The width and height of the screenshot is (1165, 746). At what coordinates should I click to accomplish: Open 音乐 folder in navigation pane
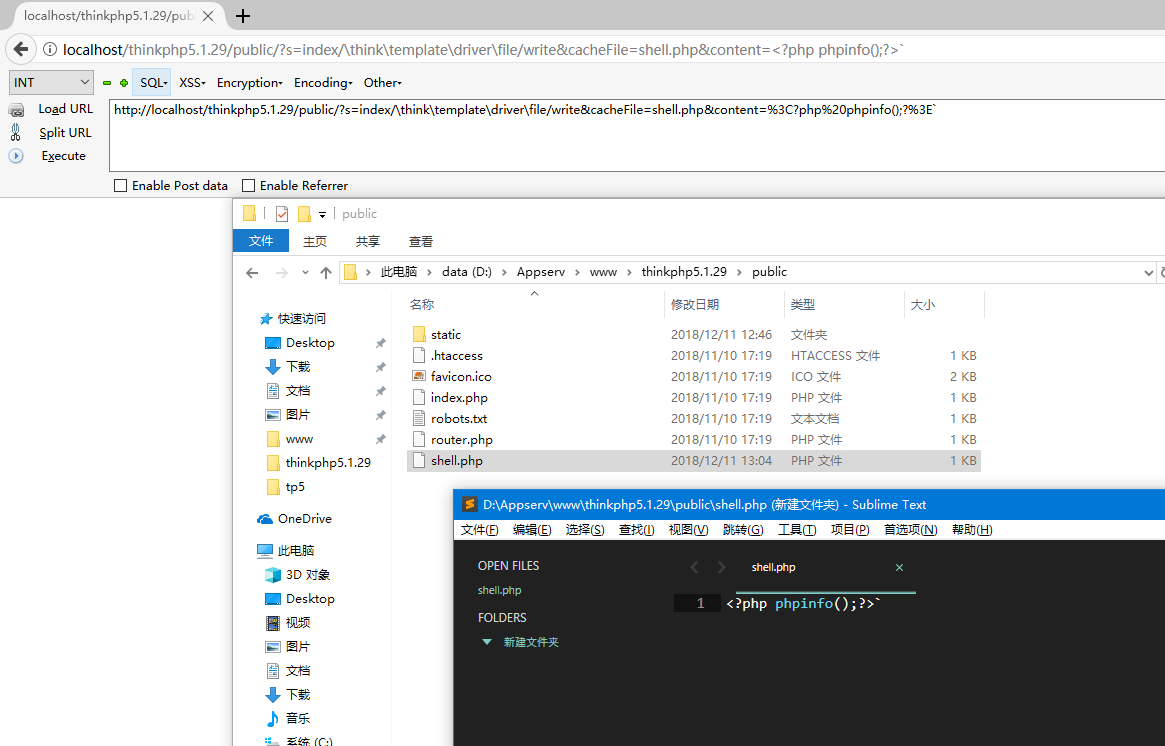298,719
